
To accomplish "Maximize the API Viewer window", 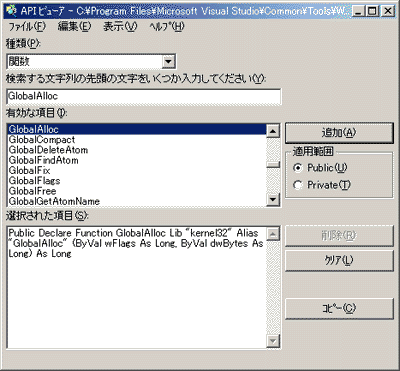I will [371, 12].
